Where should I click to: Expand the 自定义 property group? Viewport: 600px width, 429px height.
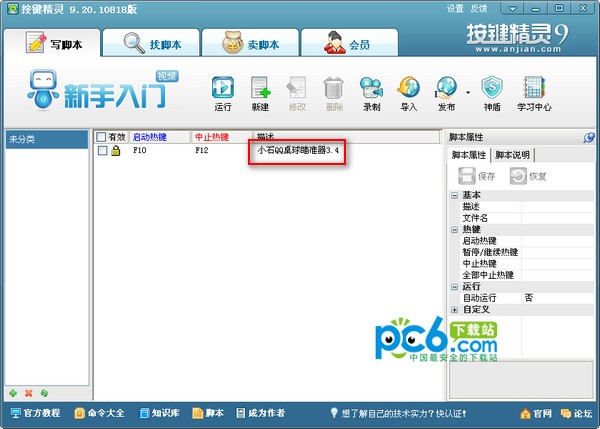click(x=455, y=310)
